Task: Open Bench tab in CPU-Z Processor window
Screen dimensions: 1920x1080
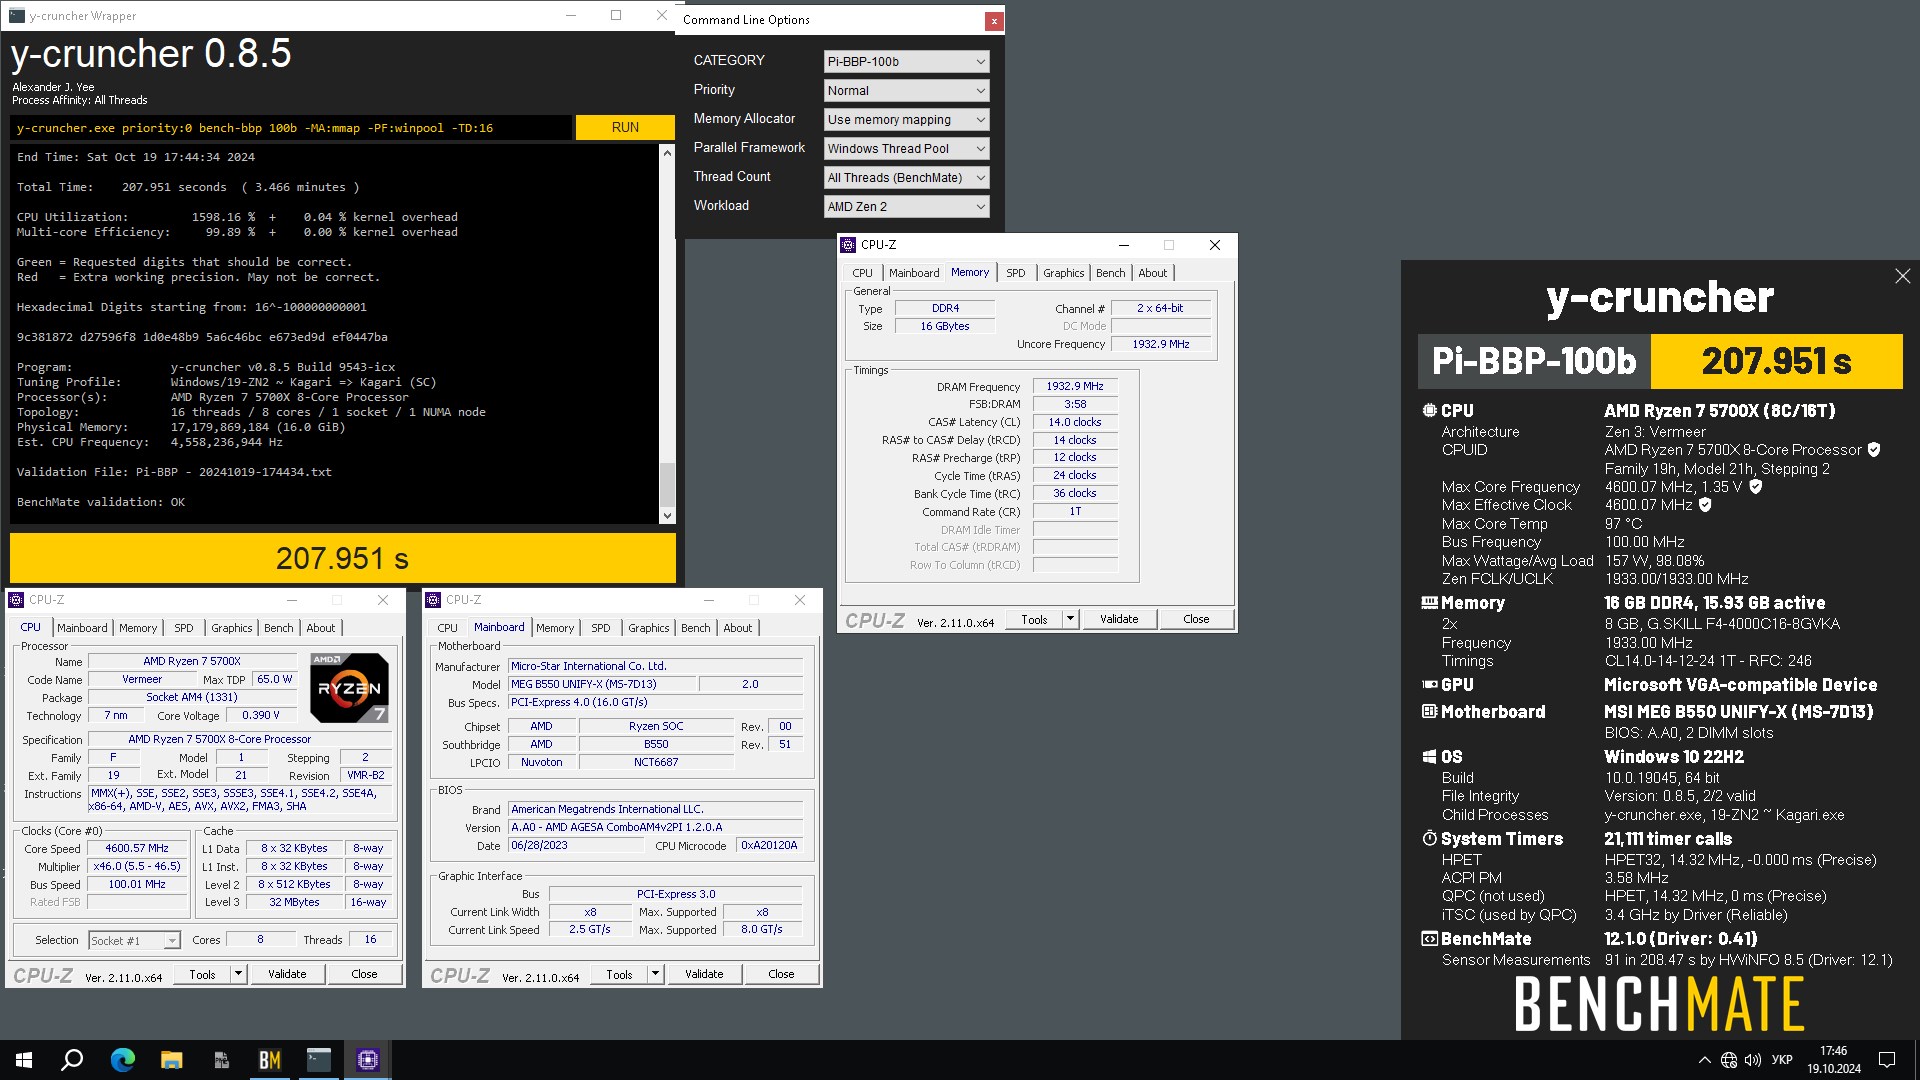Action: (279, 628)
